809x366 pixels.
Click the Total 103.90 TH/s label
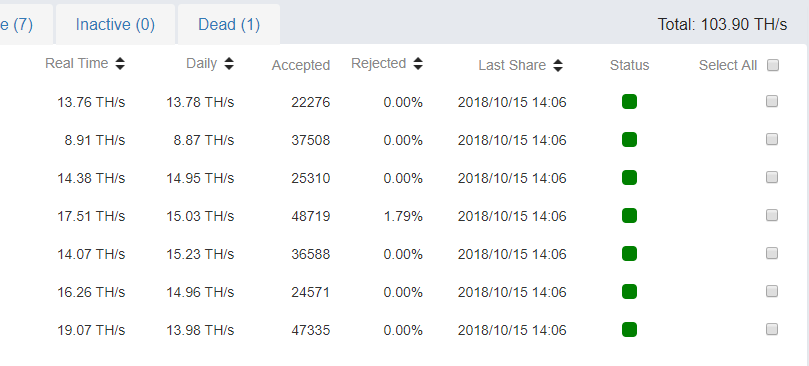tap(722, 24)
